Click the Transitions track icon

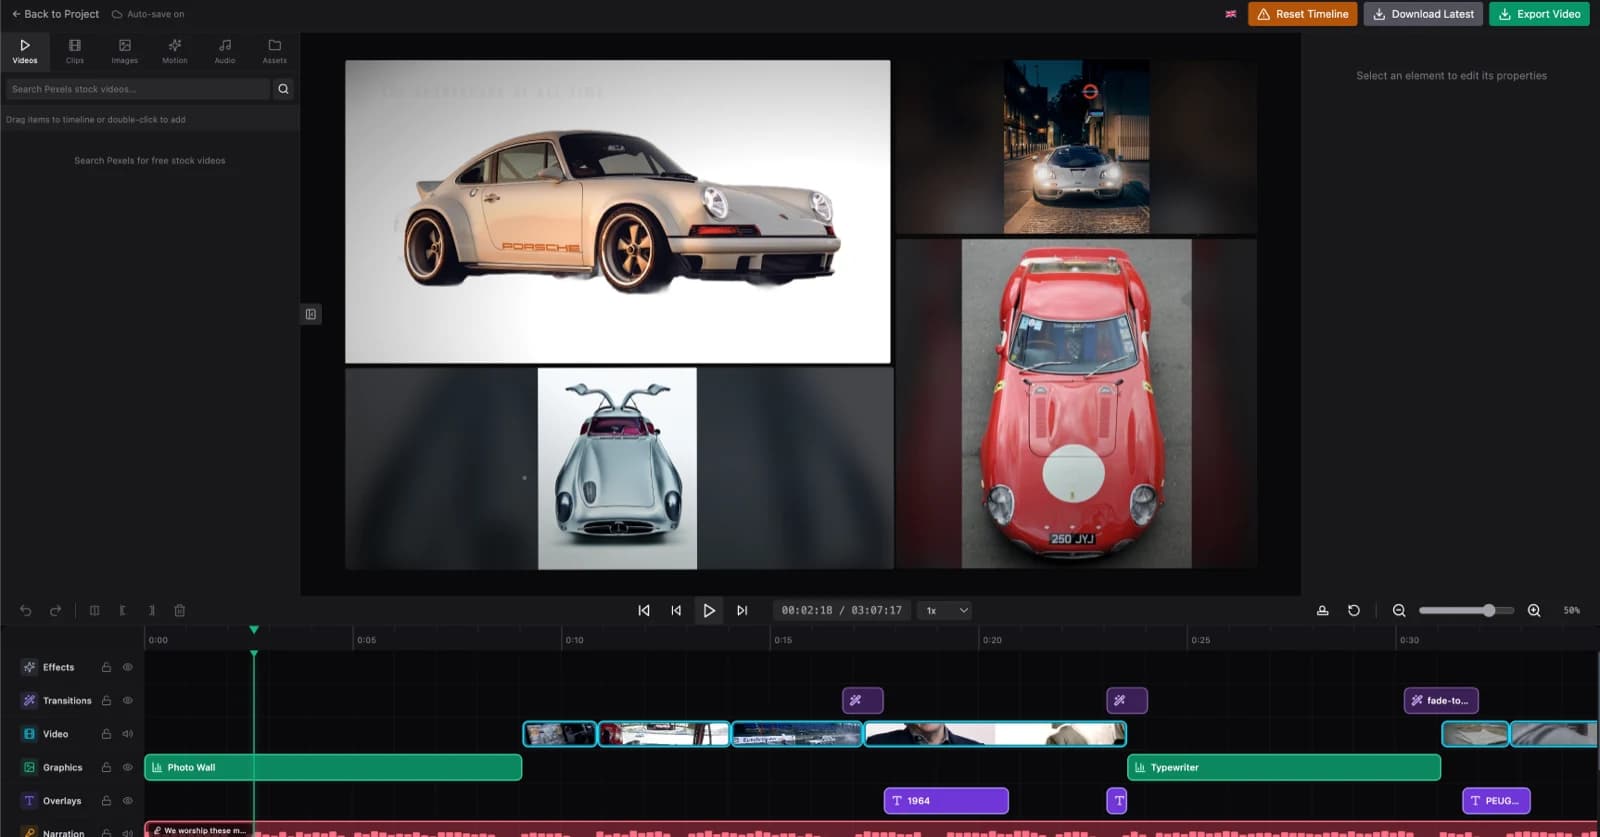point(29,700)
